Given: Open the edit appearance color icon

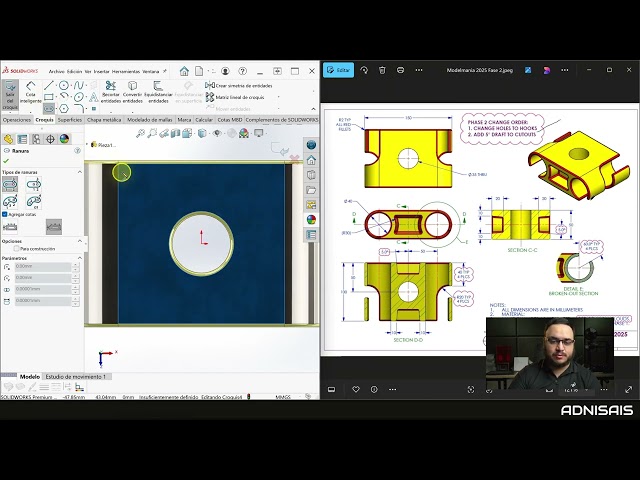Looking at the screenshot, I should tap(244, 133).
